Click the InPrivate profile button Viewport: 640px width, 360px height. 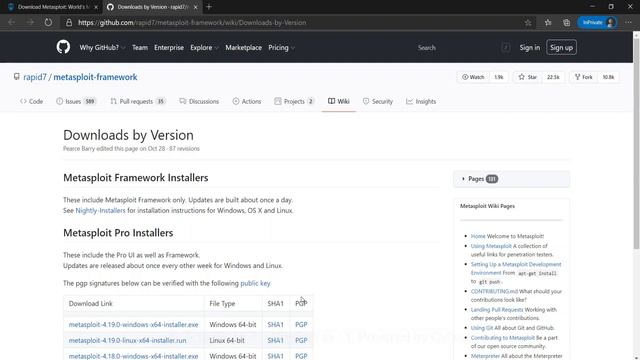pyautogui.click(x=597, y=22)
